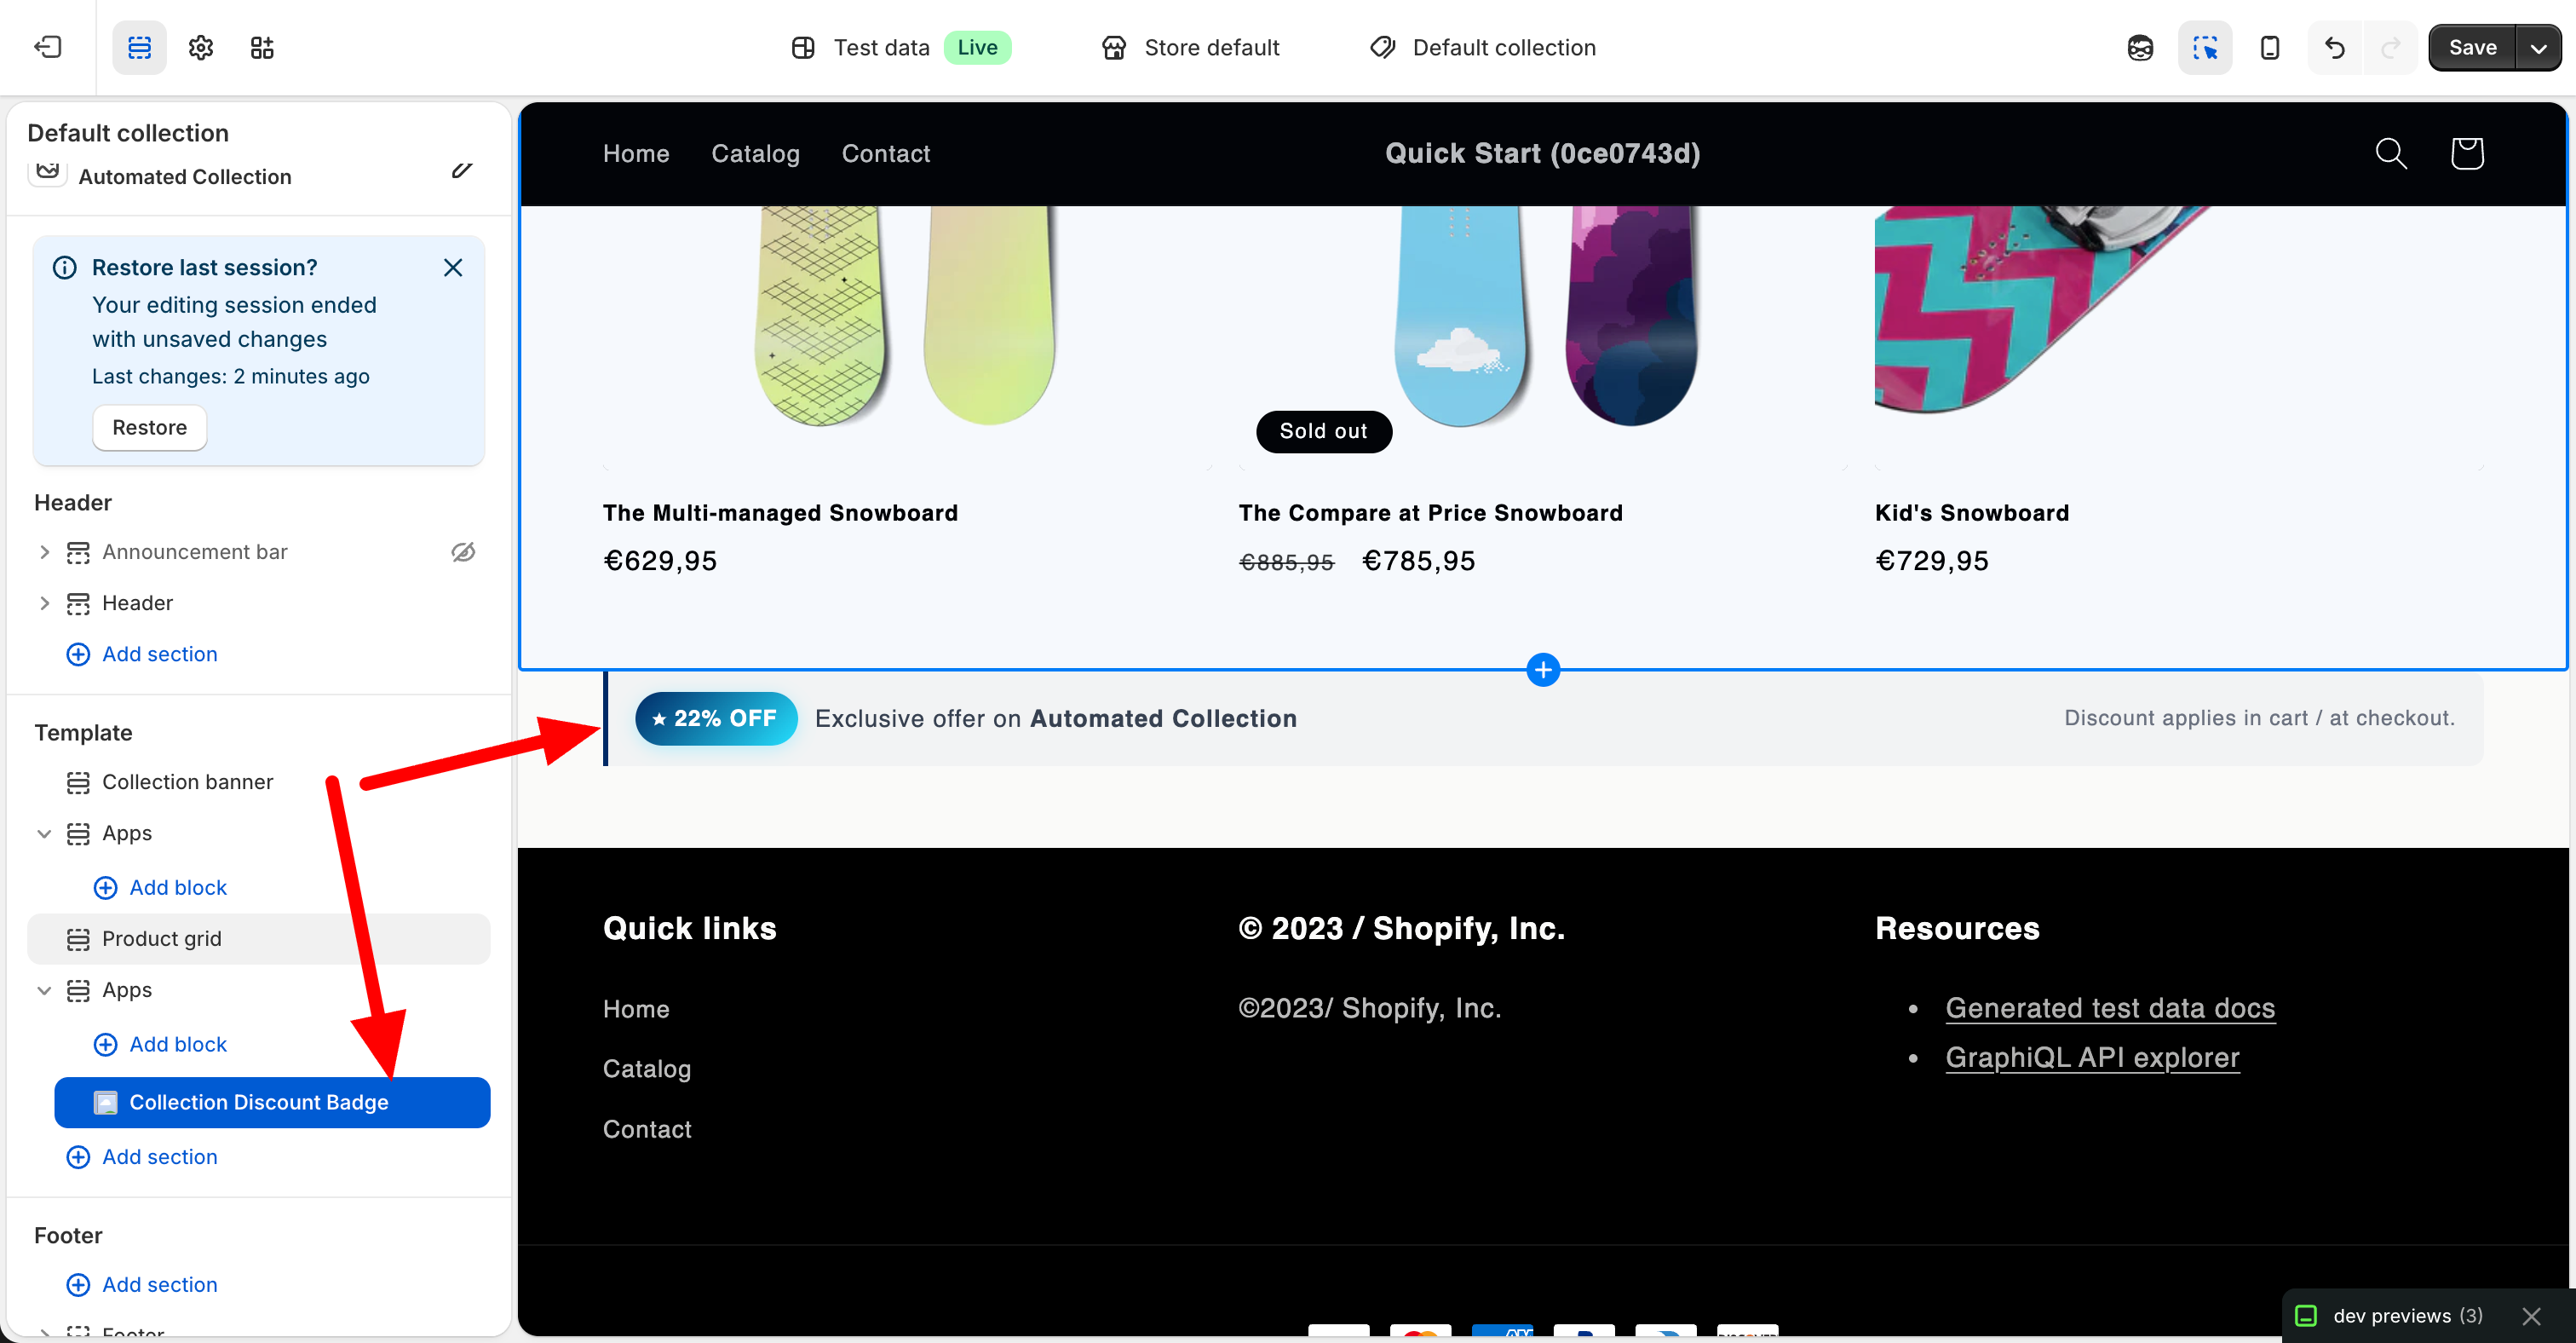Dismiss the Restore last session banner
2576x1343 pixels.
point(453,267)
